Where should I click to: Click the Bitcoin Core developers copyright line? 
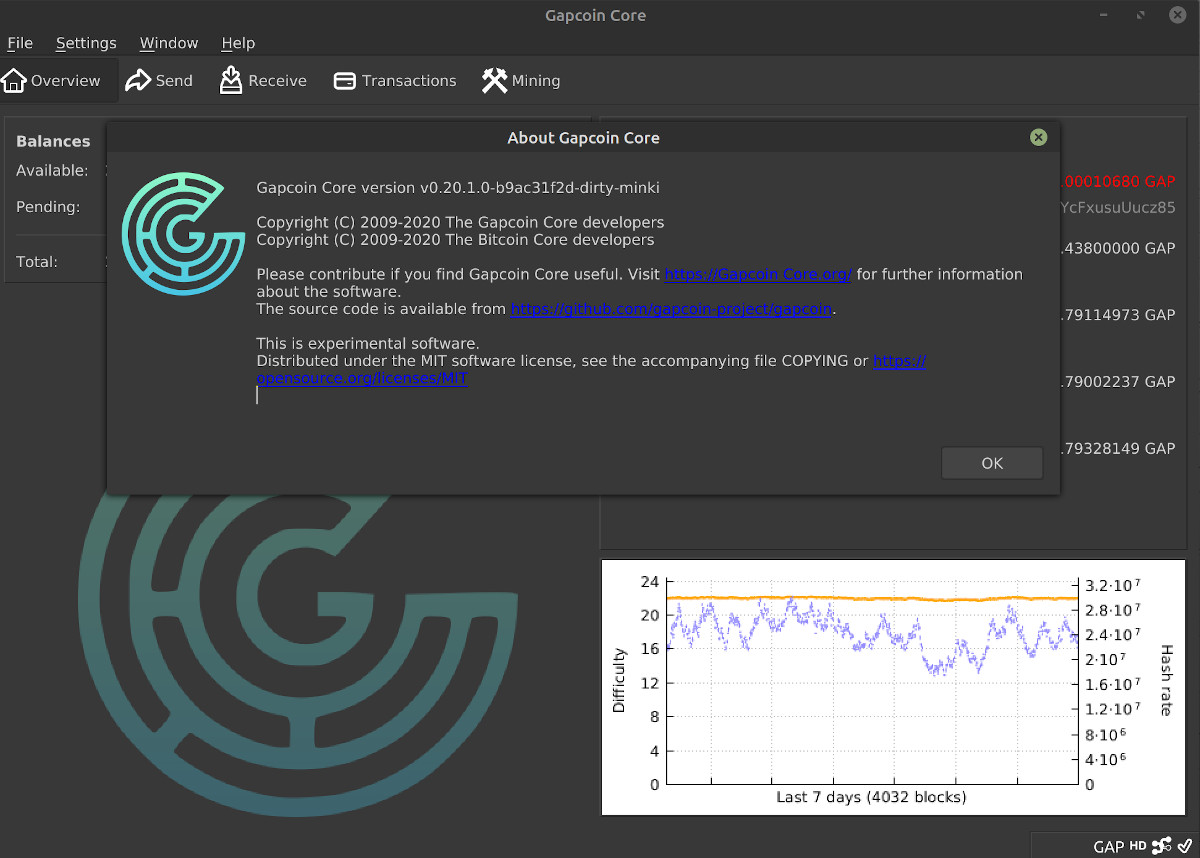455,240
